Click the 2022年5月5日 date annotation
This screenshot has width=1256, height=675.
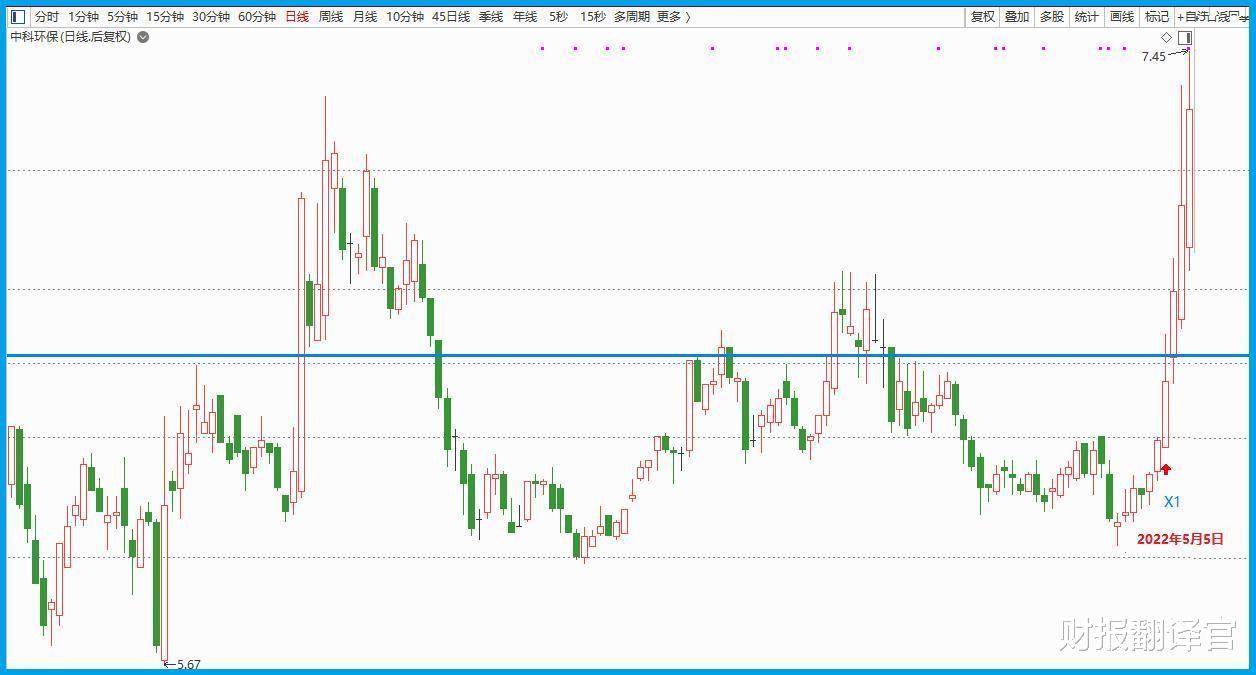(x=1180, y=539)
